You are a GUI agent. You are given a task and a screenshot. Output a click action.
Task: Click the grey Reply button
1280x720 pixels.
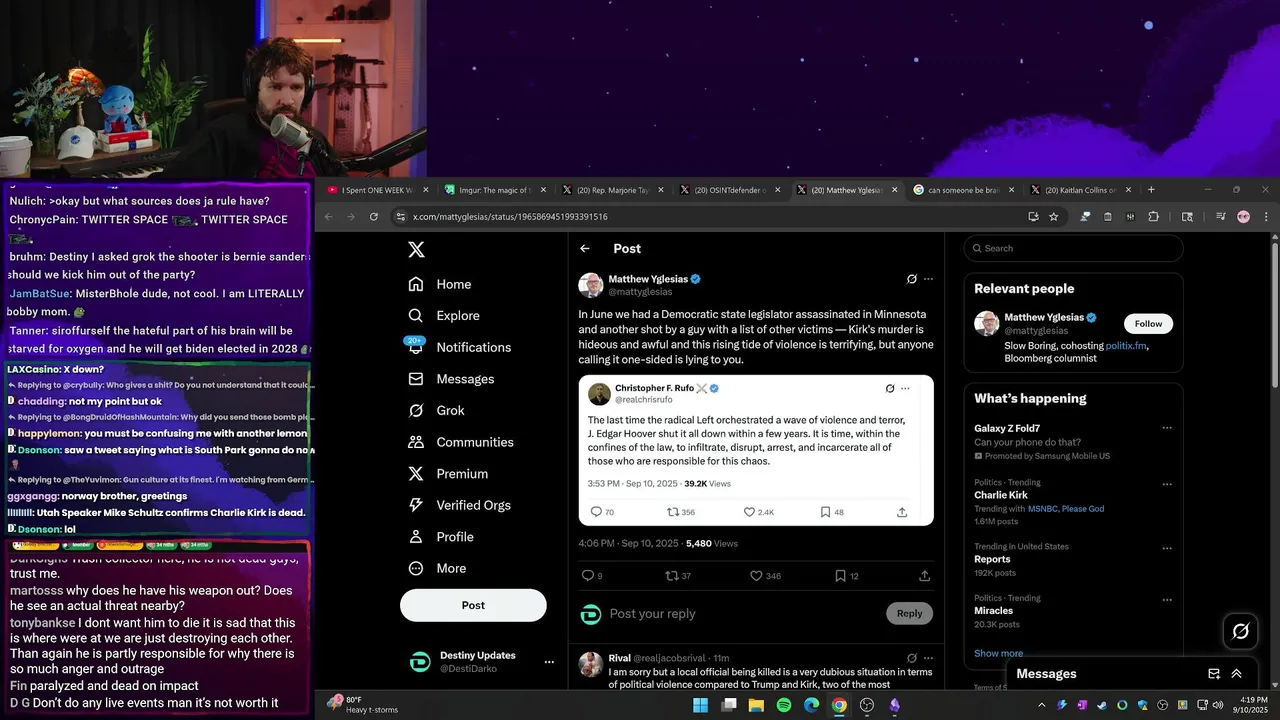[x=909, y=614]
